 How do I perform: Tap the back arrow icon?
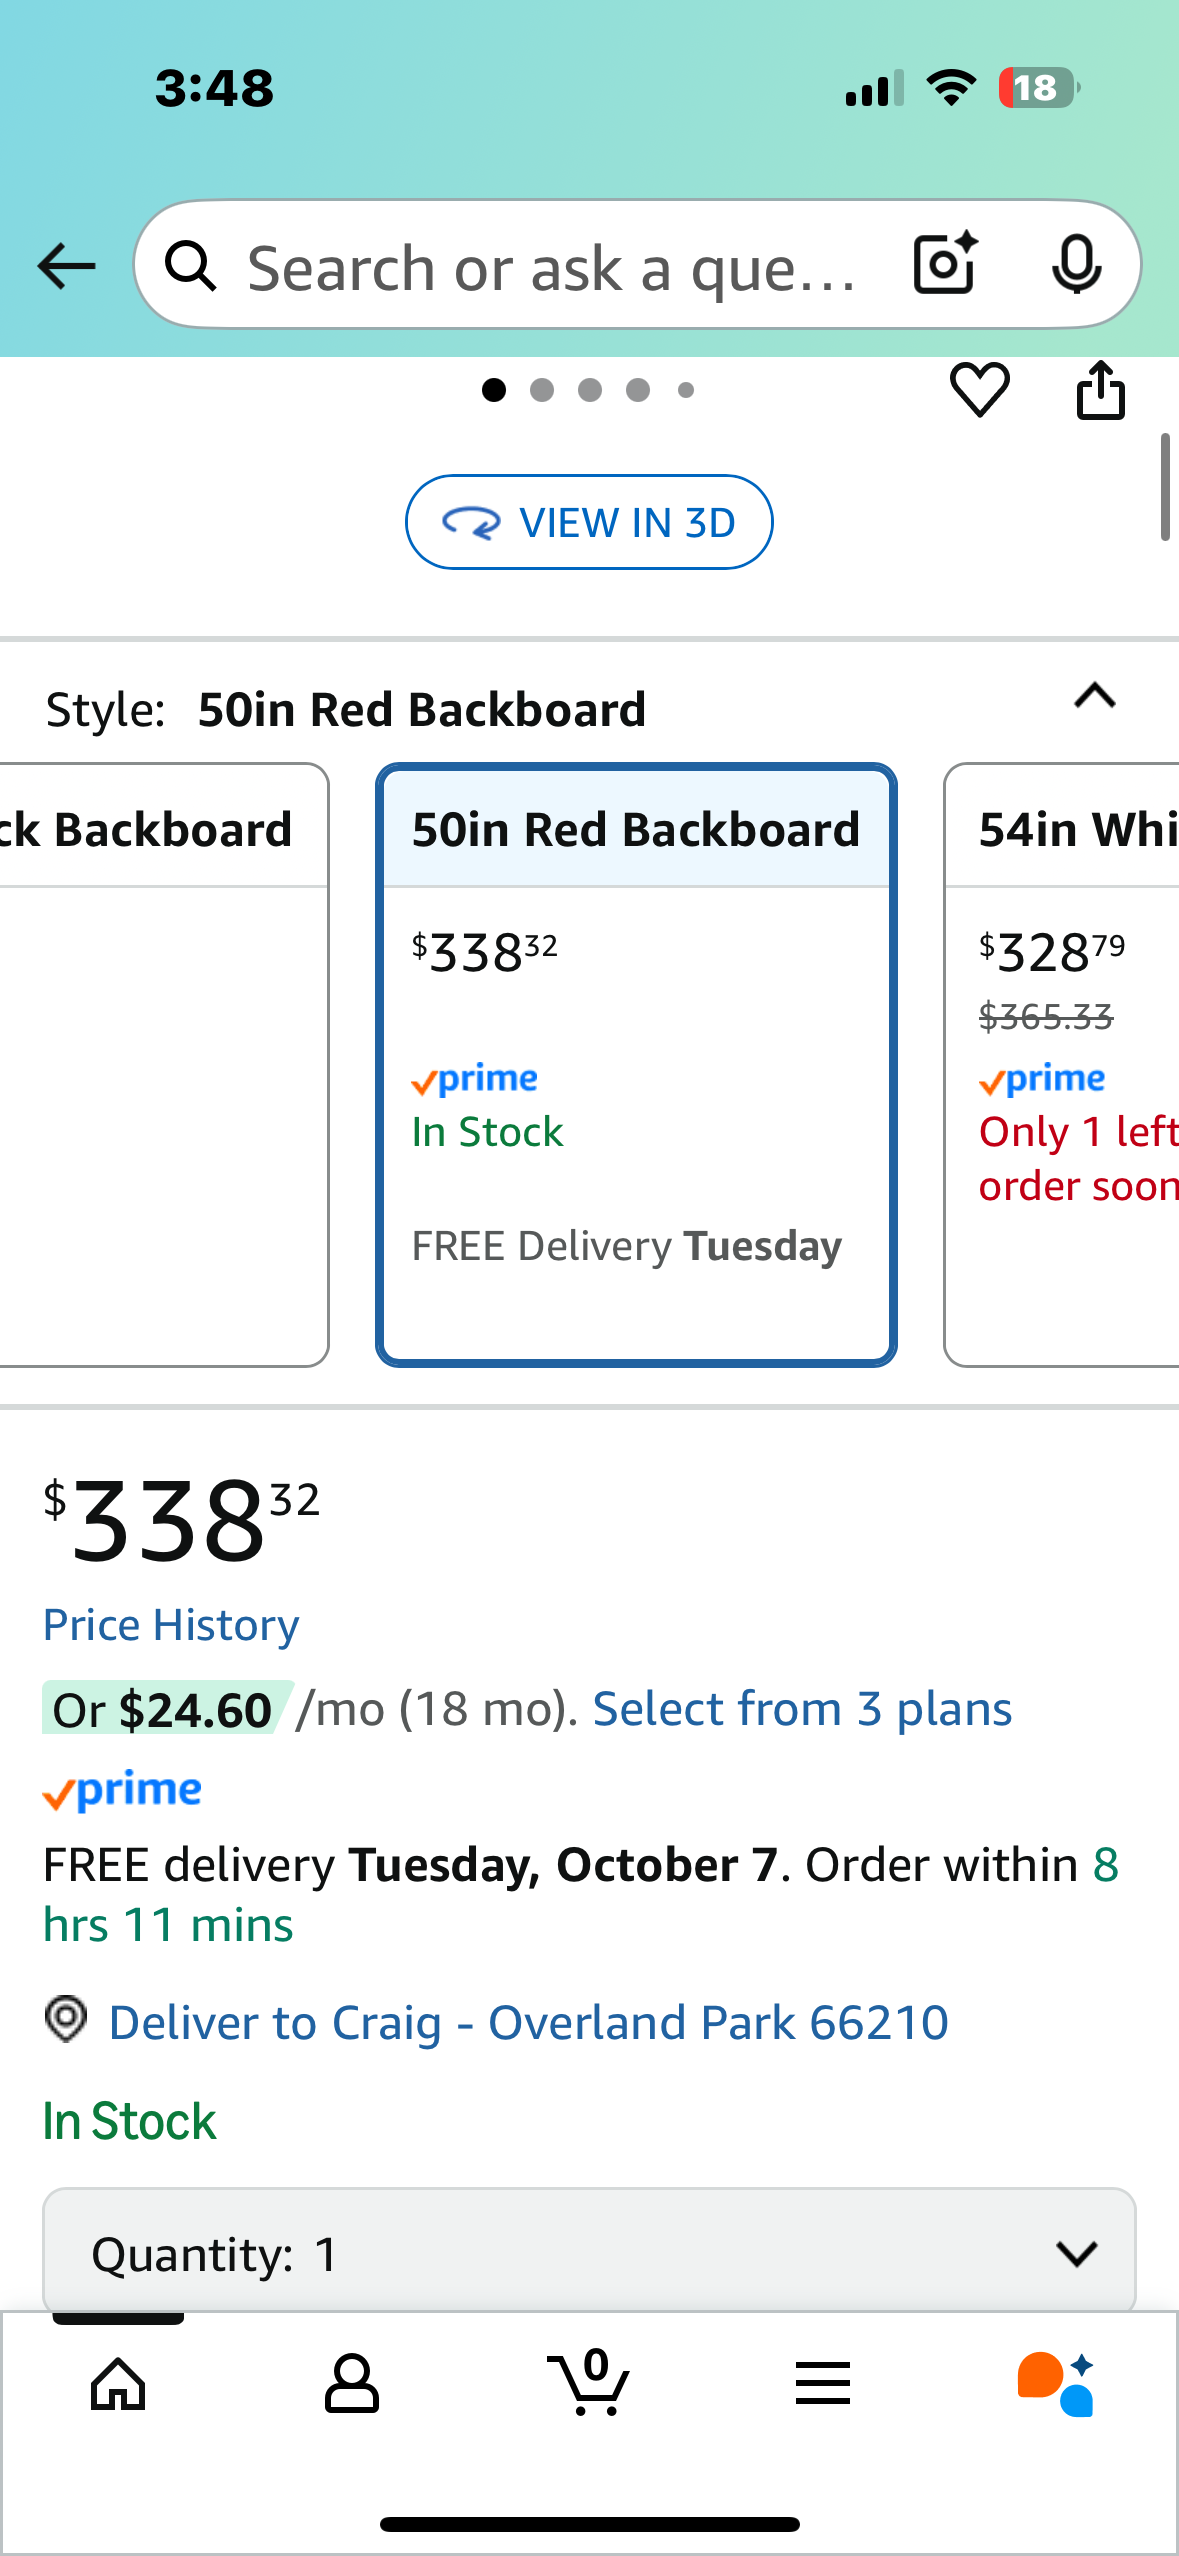66,266
